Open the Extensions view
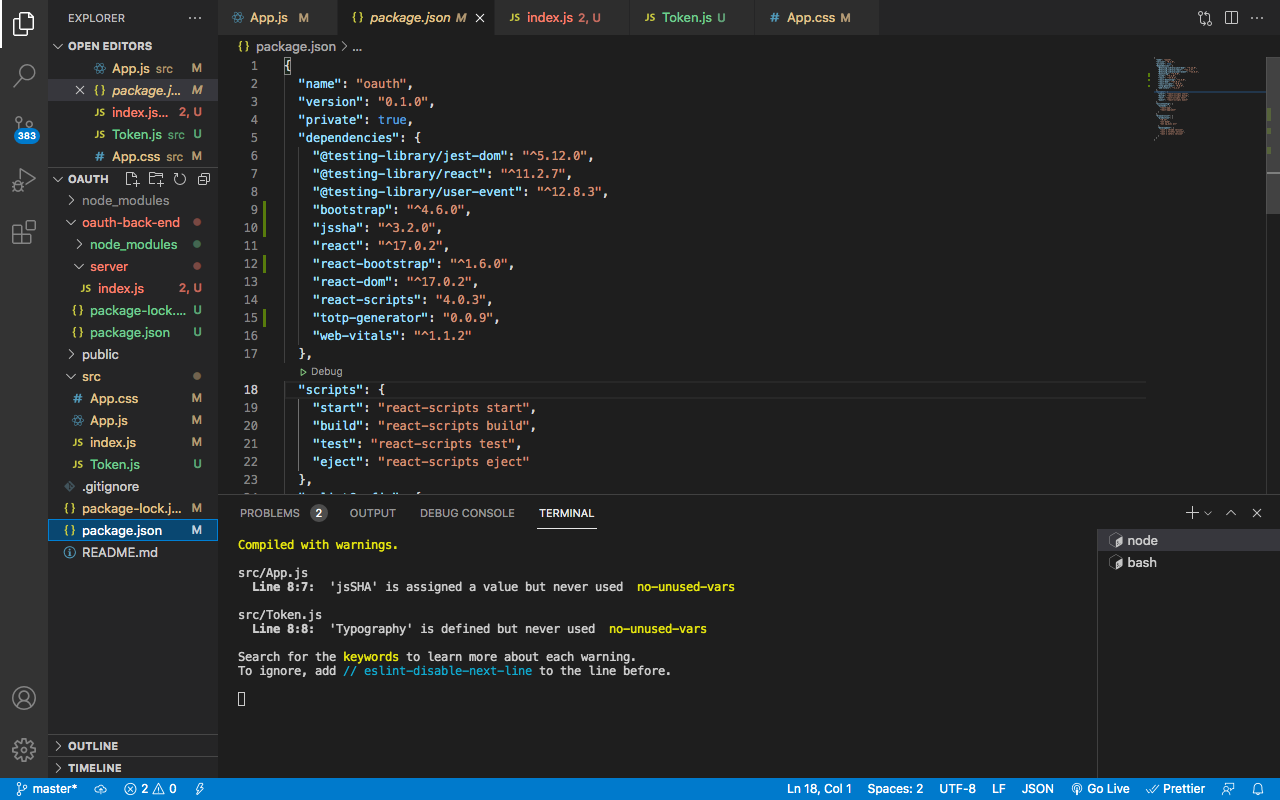The height and width of the screenshot is (800, 1280). (x=24, y=234)
